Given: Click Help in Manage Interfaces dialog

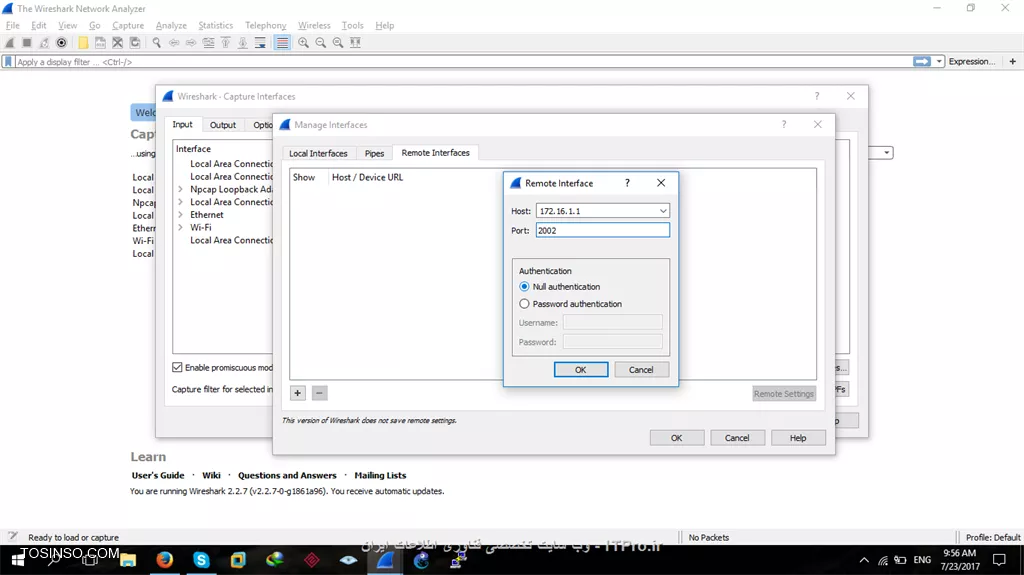Looking at the screenshot, I should [x=798, y=438].
